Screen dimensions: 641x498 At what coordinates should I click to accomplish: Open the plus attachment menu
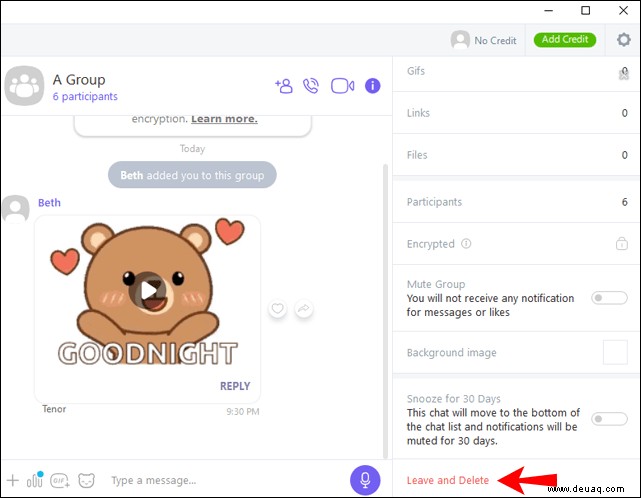point(13,480)
